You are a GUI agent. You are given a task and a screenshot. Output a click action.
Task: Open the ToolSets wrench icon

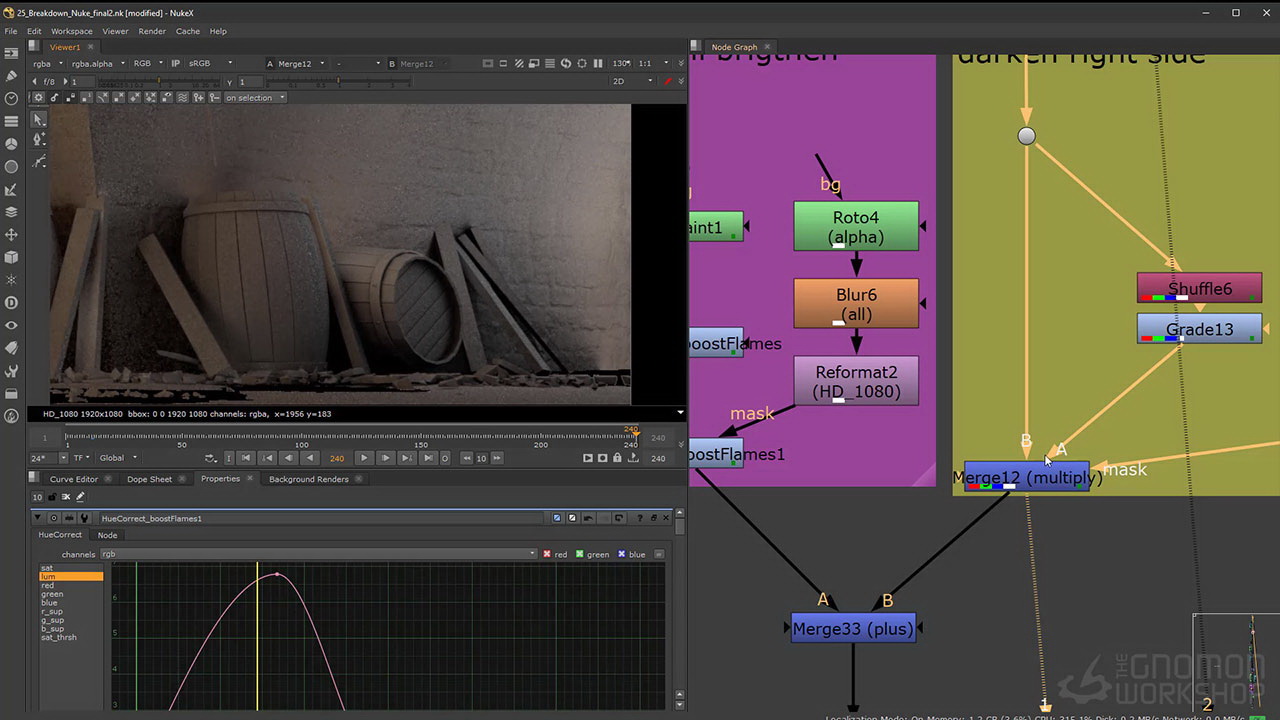click(x=11, y=370)
